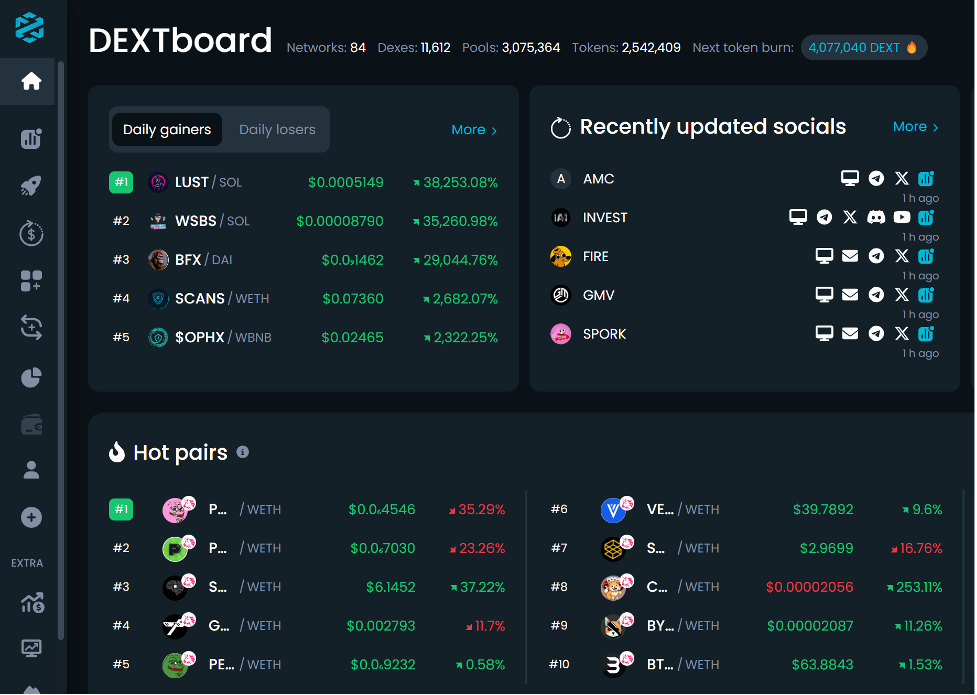Open the home icon in sidebar
Viewport: 977px width, 695px height.
(x=31, y=81)
